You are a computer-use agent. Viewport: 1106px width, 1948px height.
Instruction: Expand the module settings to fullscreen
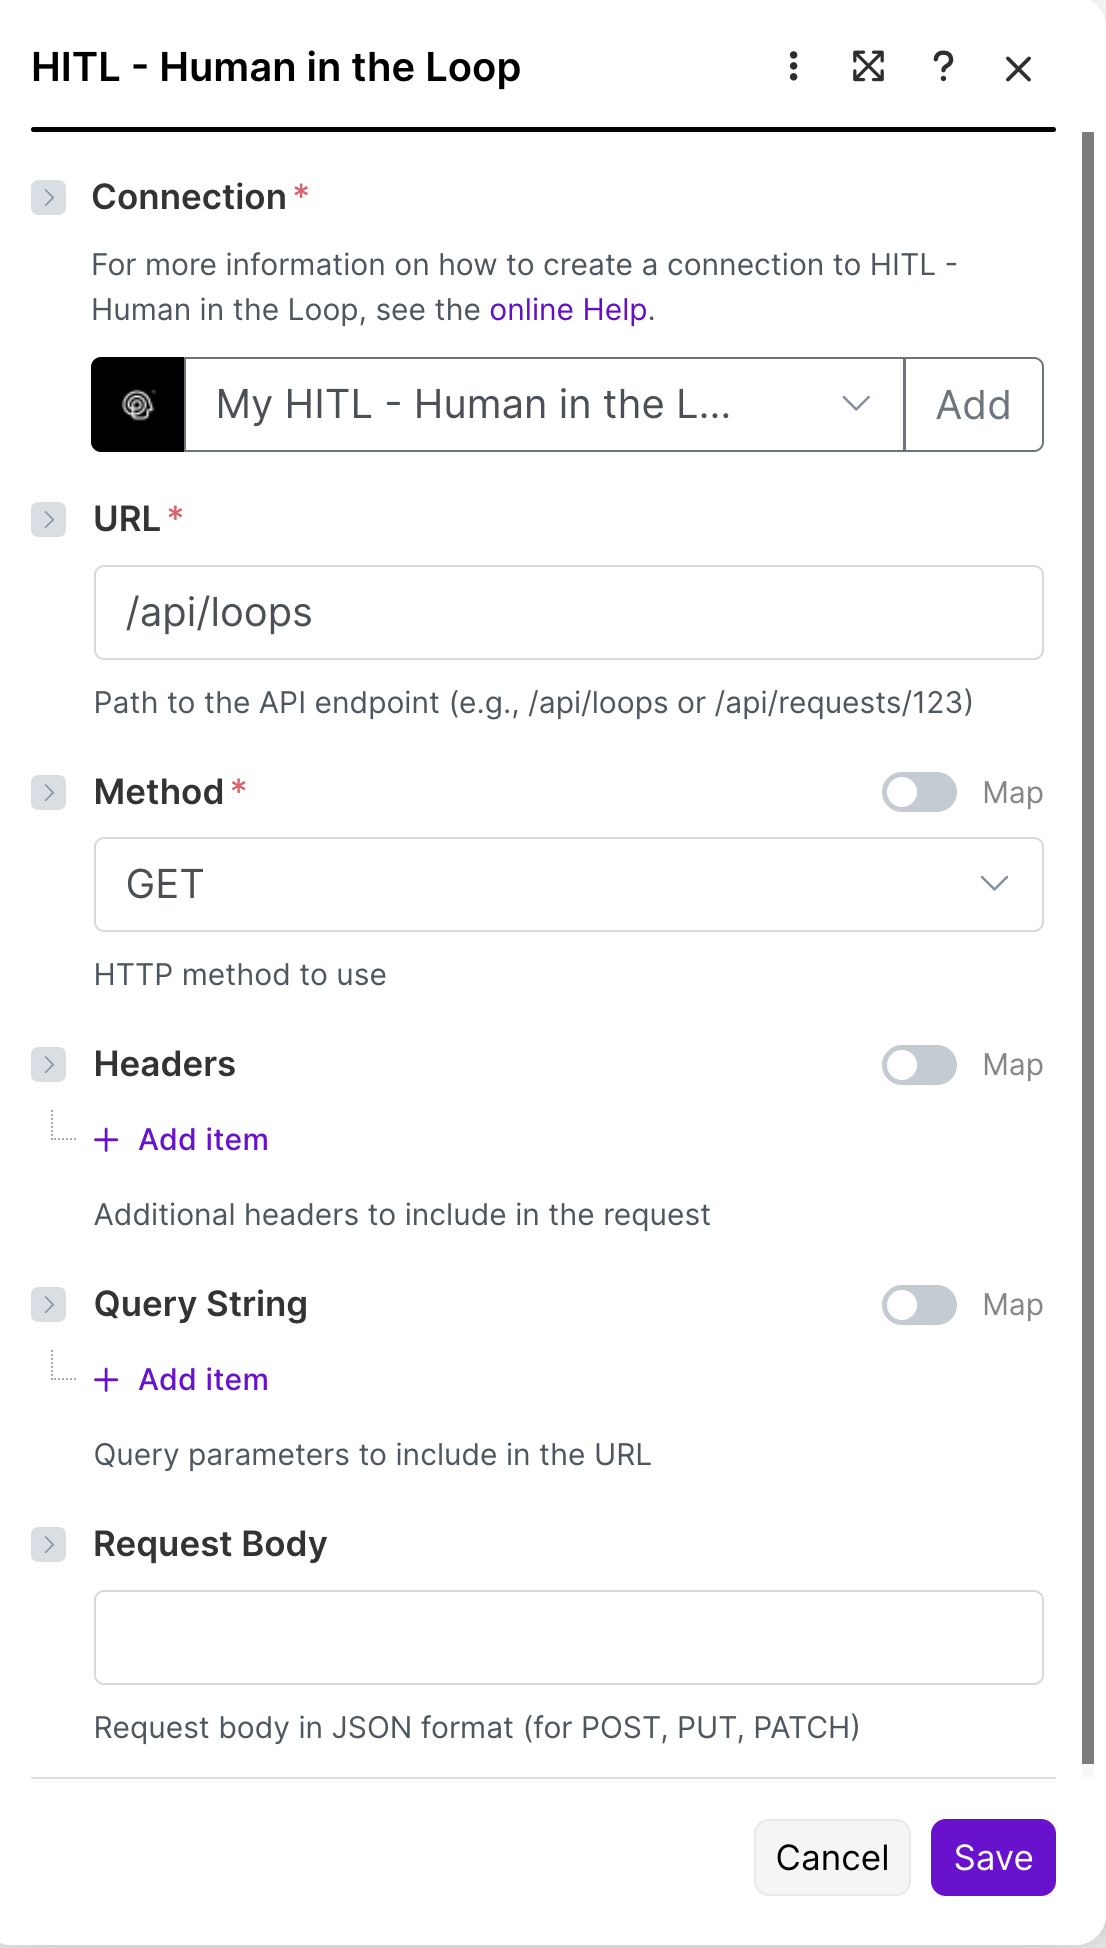[x=868, y=67]
